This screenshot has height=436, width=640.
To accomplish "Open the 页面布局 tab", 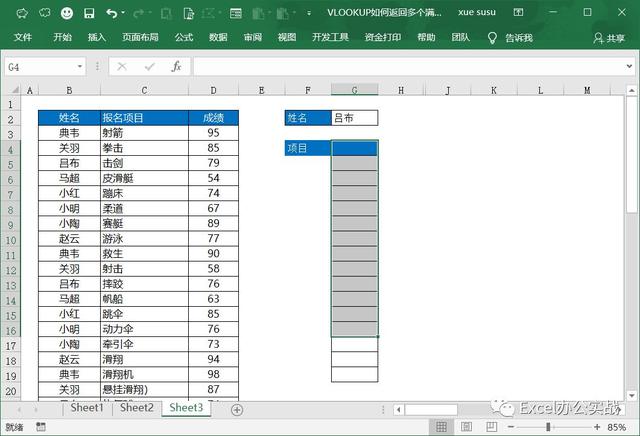I will pos(140,38).
